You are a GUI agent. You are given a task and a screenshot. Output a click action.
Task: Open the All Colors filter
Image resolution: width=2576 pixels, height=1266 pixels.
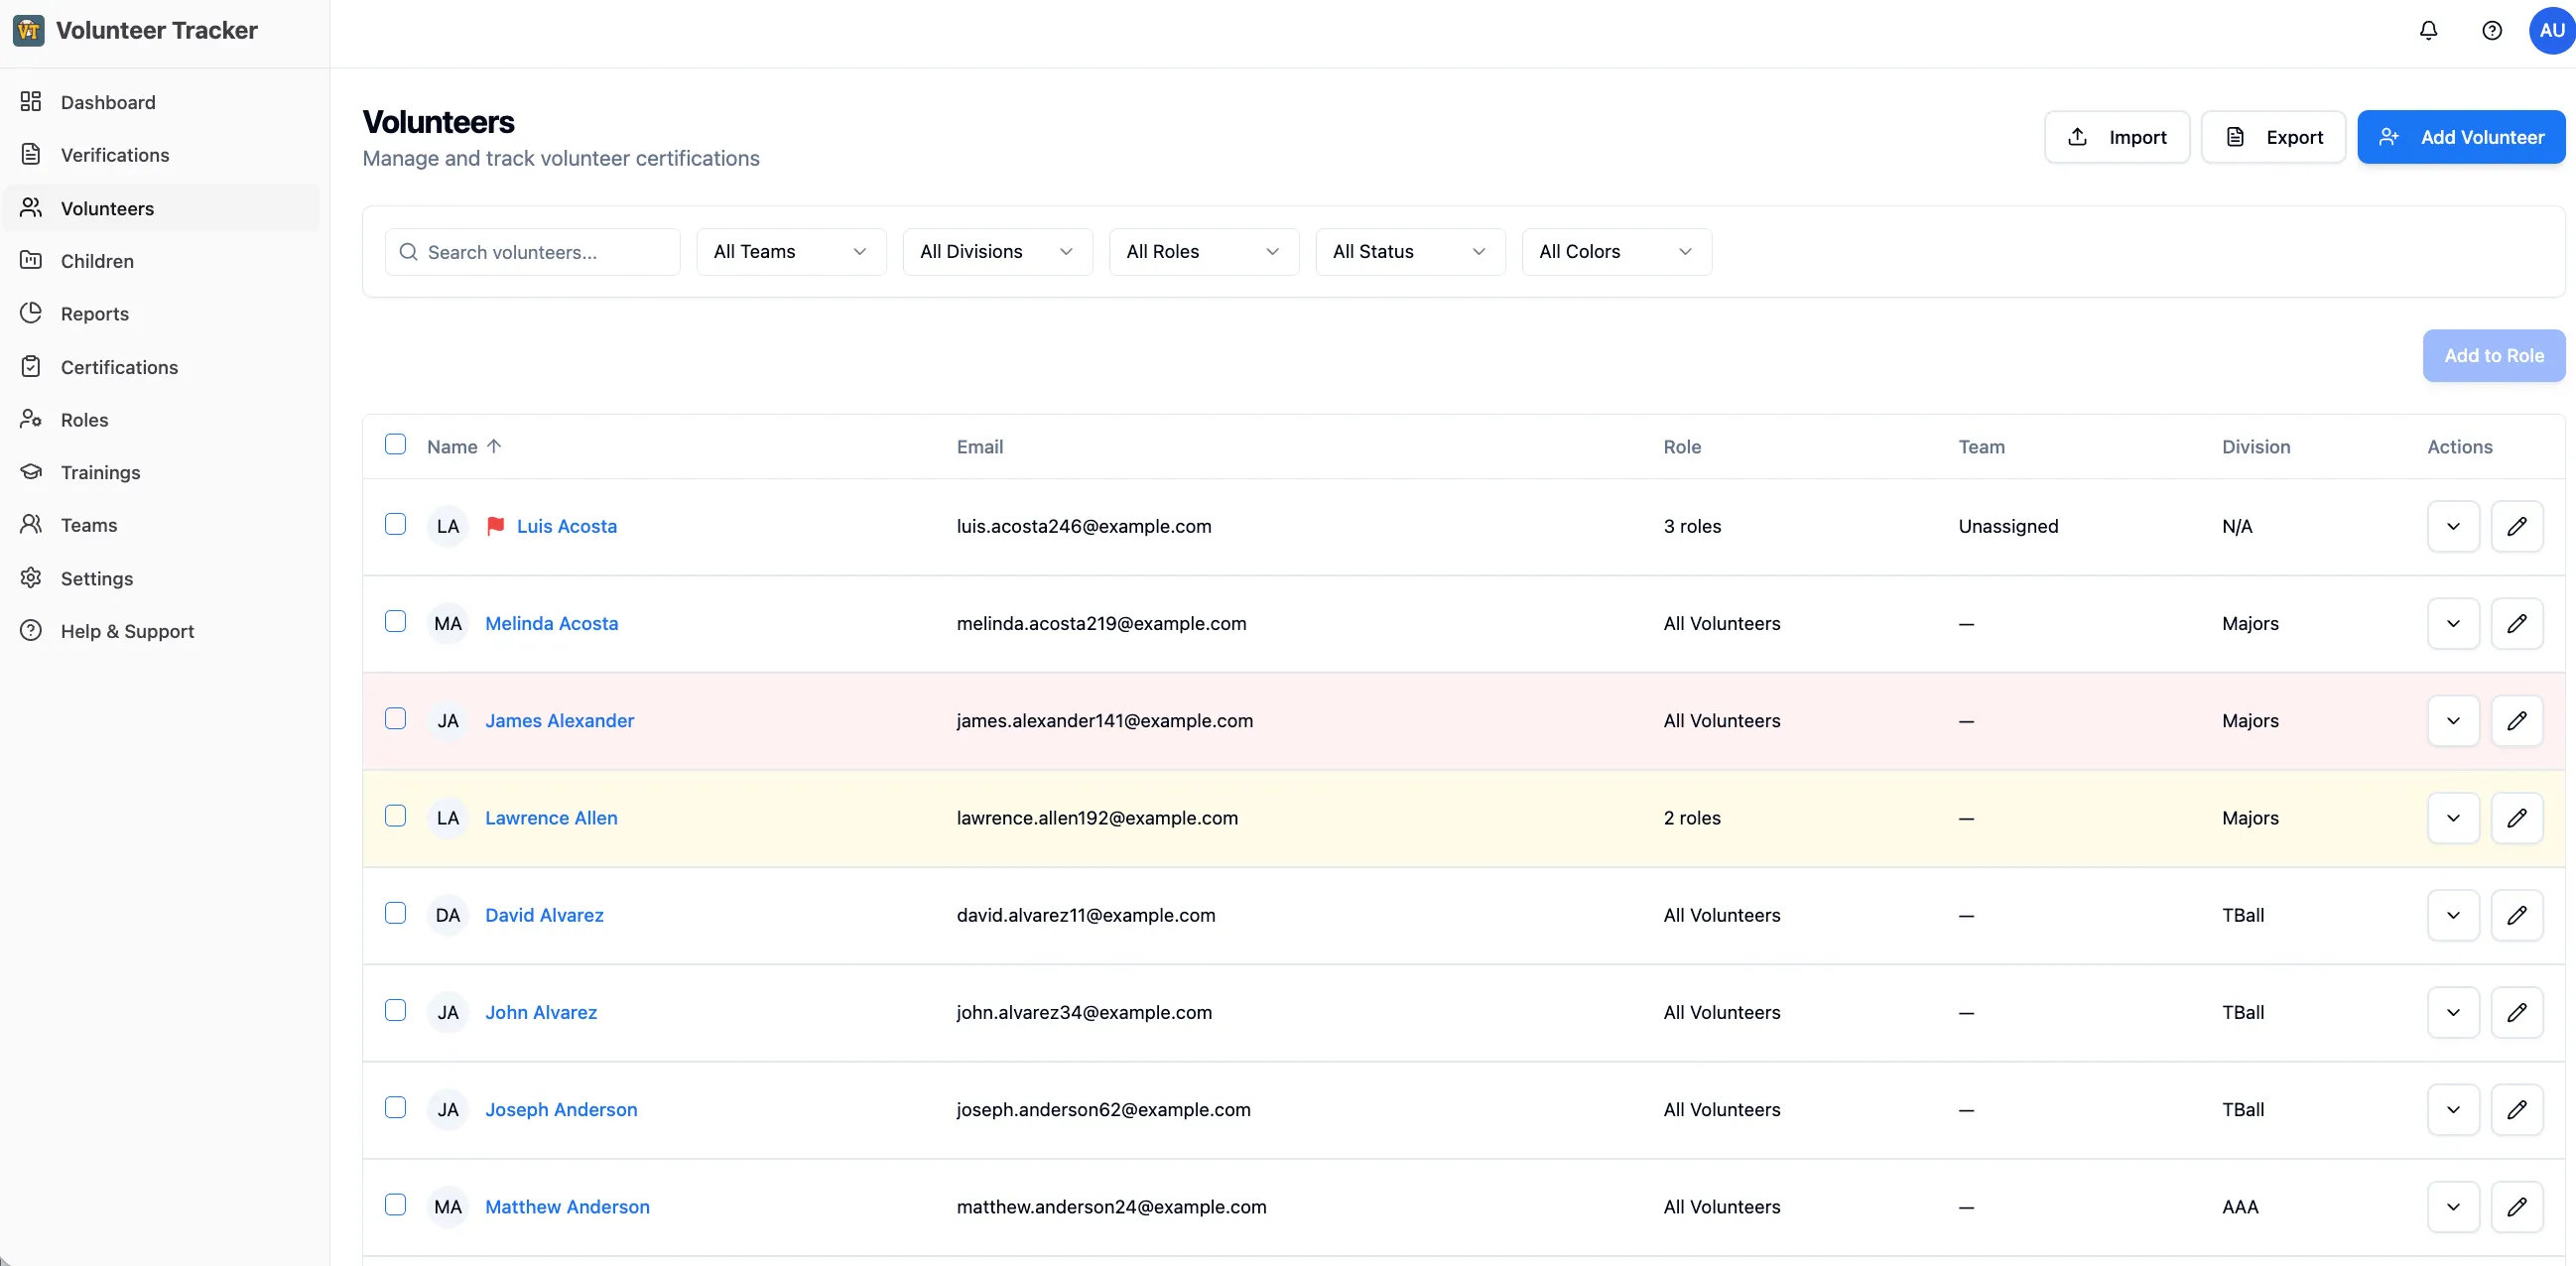coord(1615,252)
